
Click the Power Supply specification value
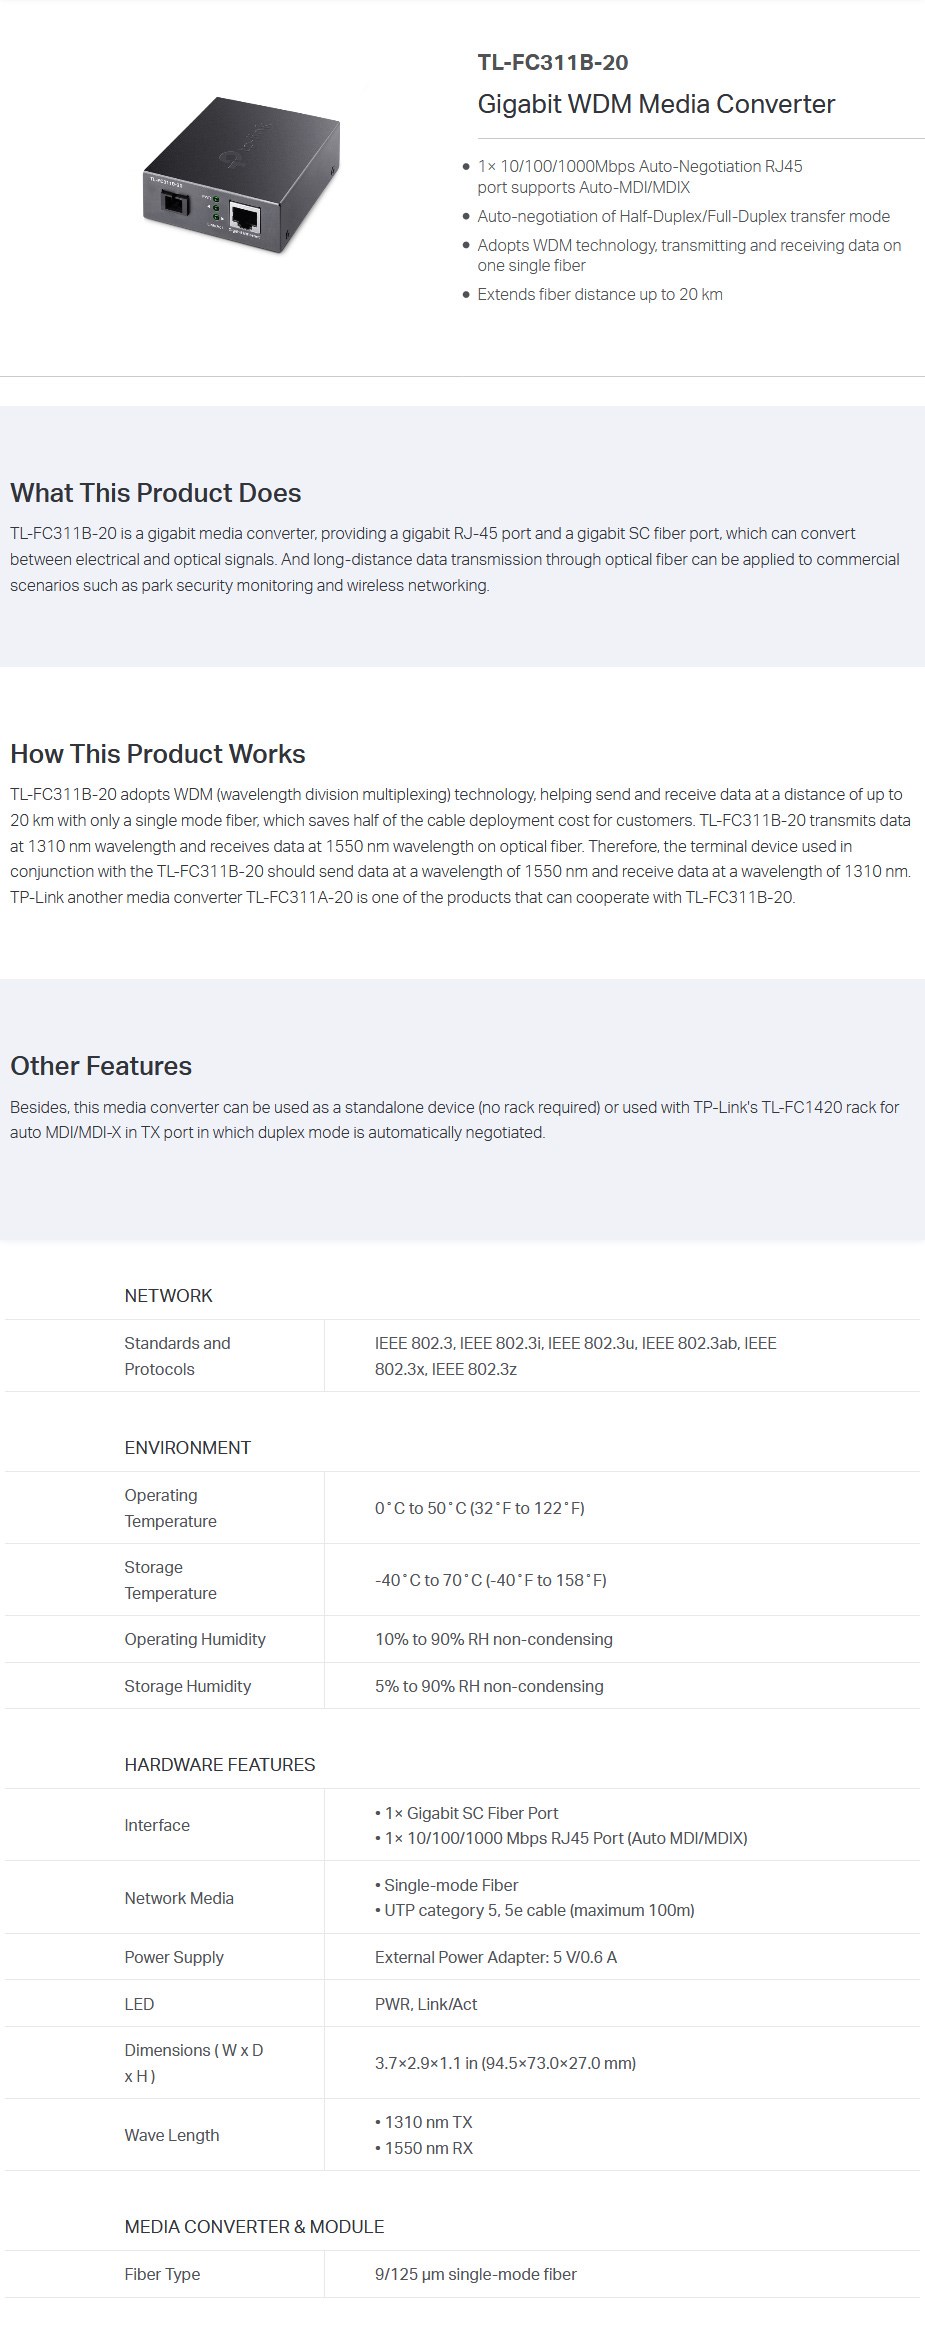(x=495, y=1957)
